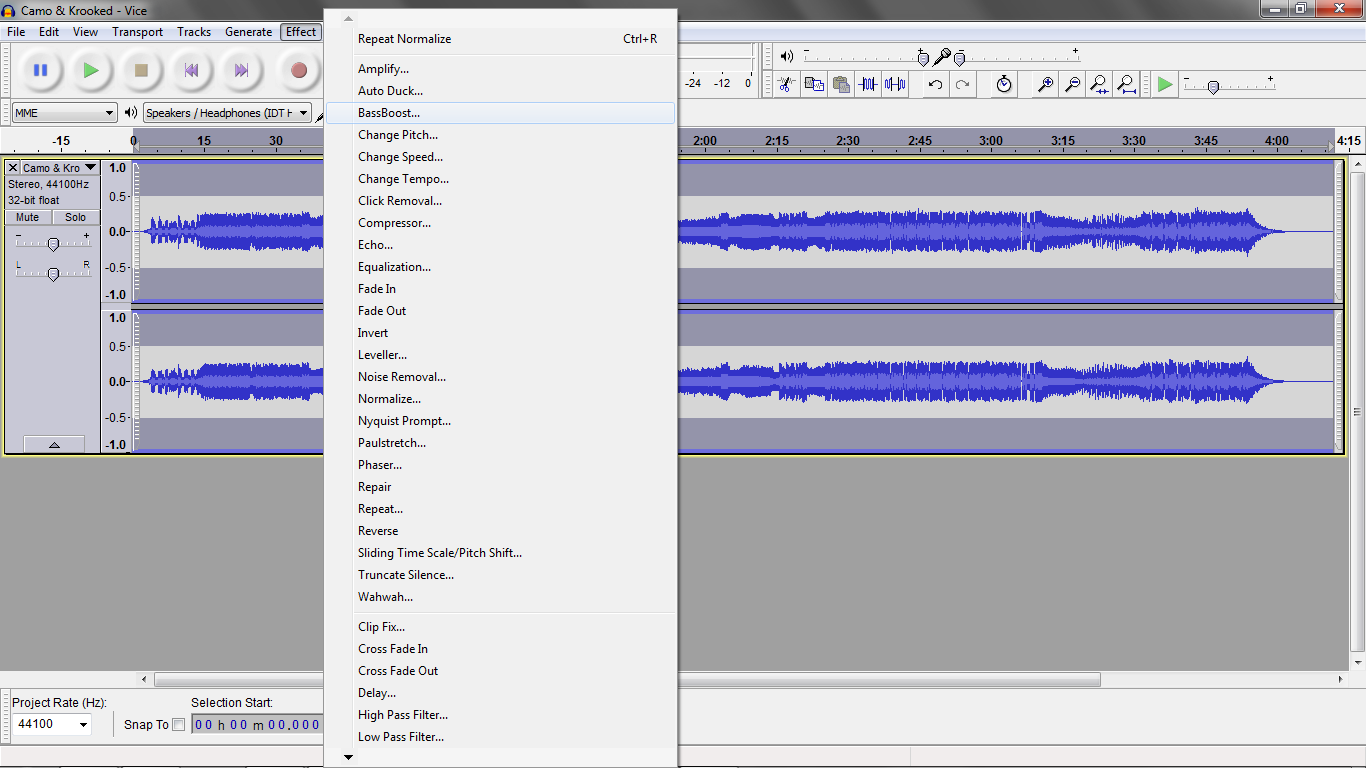The width and height of the screenshot is (1366, 768).
Task: Fit project in window zoom icon
Action: (1126, 84)
